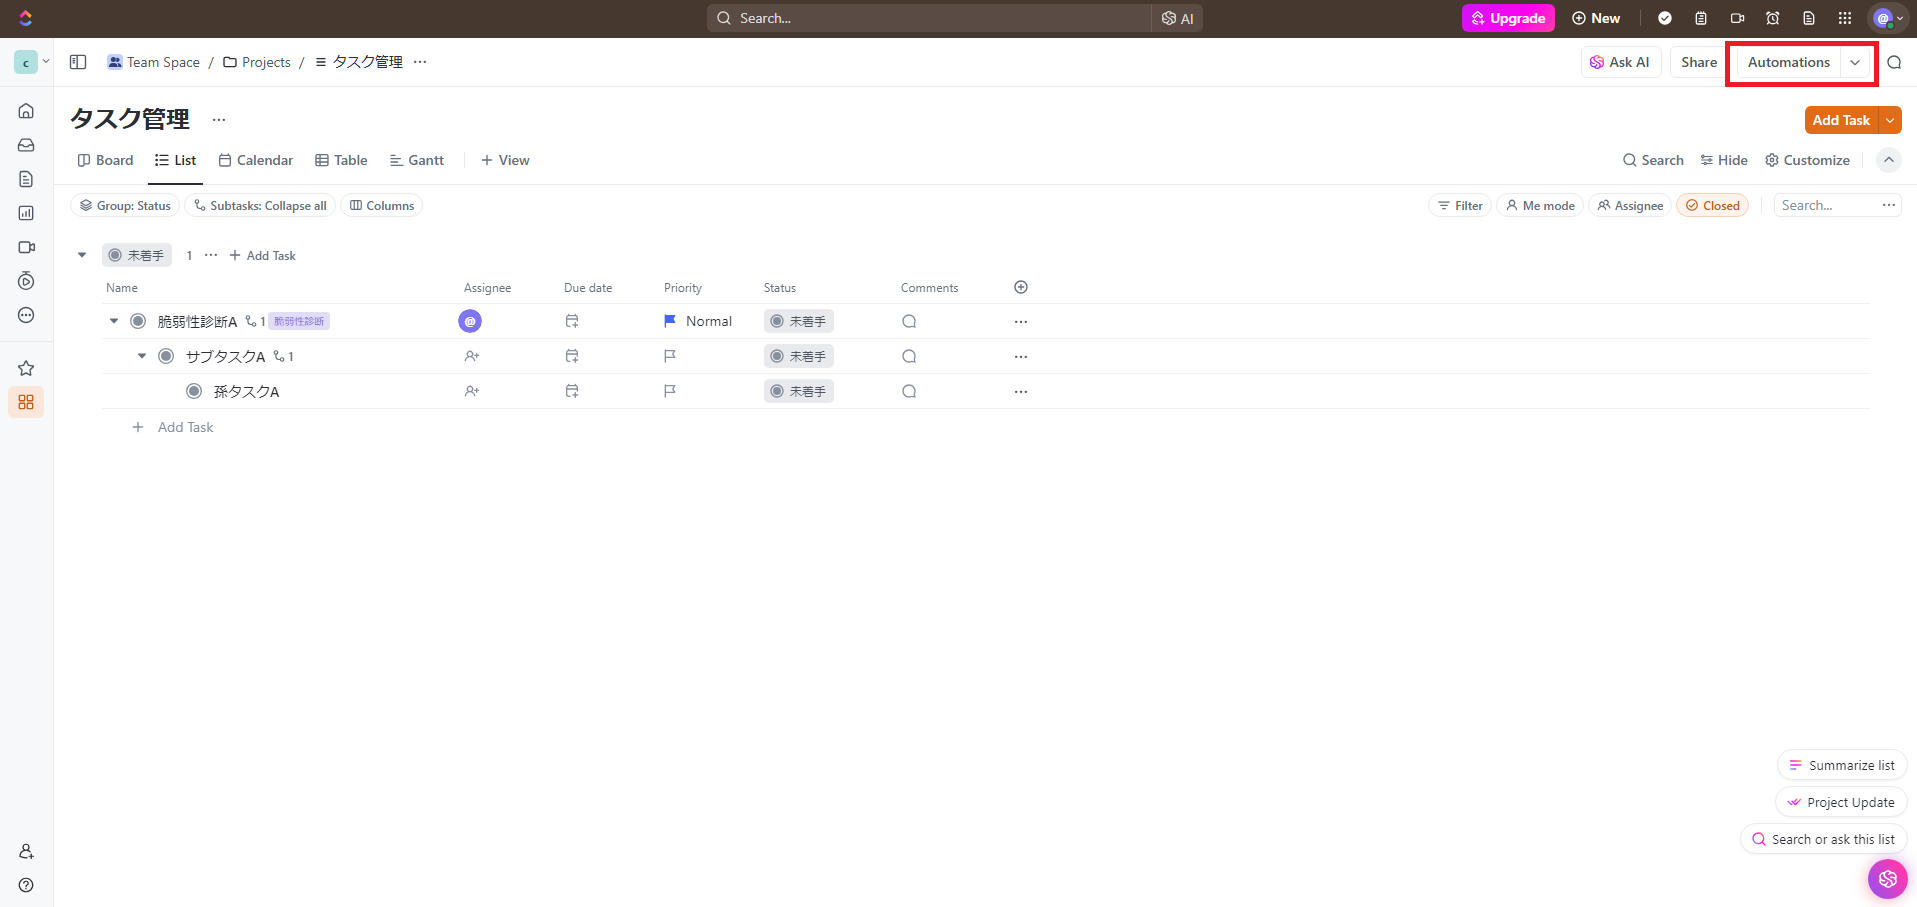1917x907 pixels.
Task: Set due date for 孫タスクA
Action: [572, 391]
